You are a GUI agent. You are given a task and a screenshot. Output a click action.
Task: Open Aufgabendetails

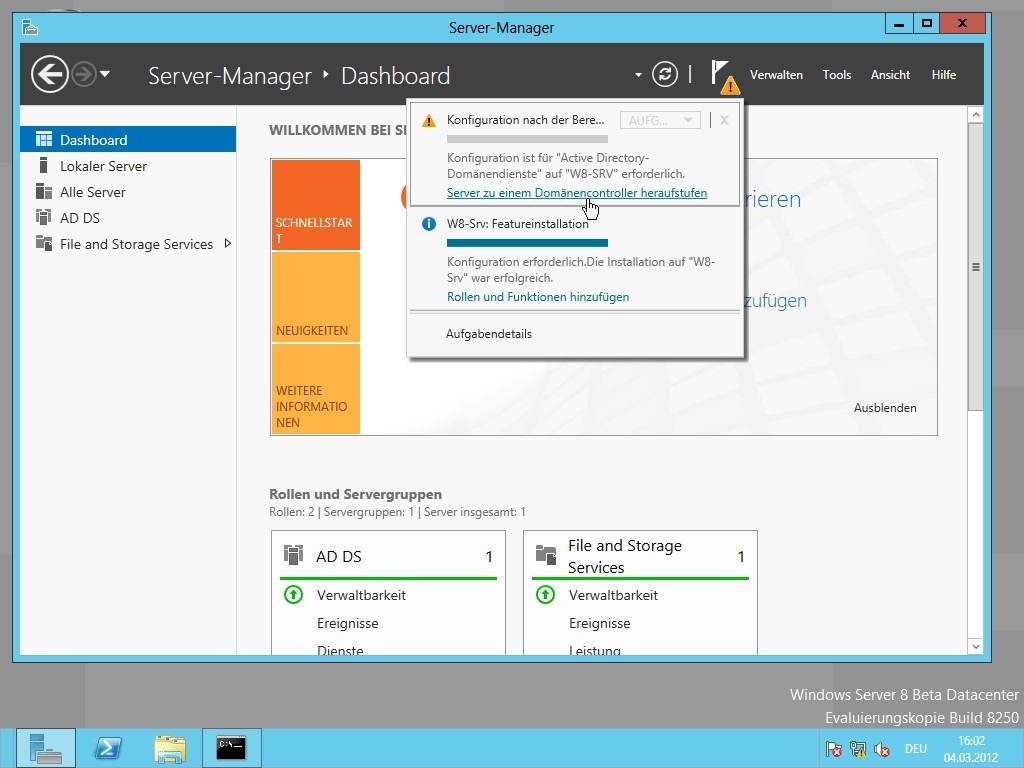click(x=488, y=334)
